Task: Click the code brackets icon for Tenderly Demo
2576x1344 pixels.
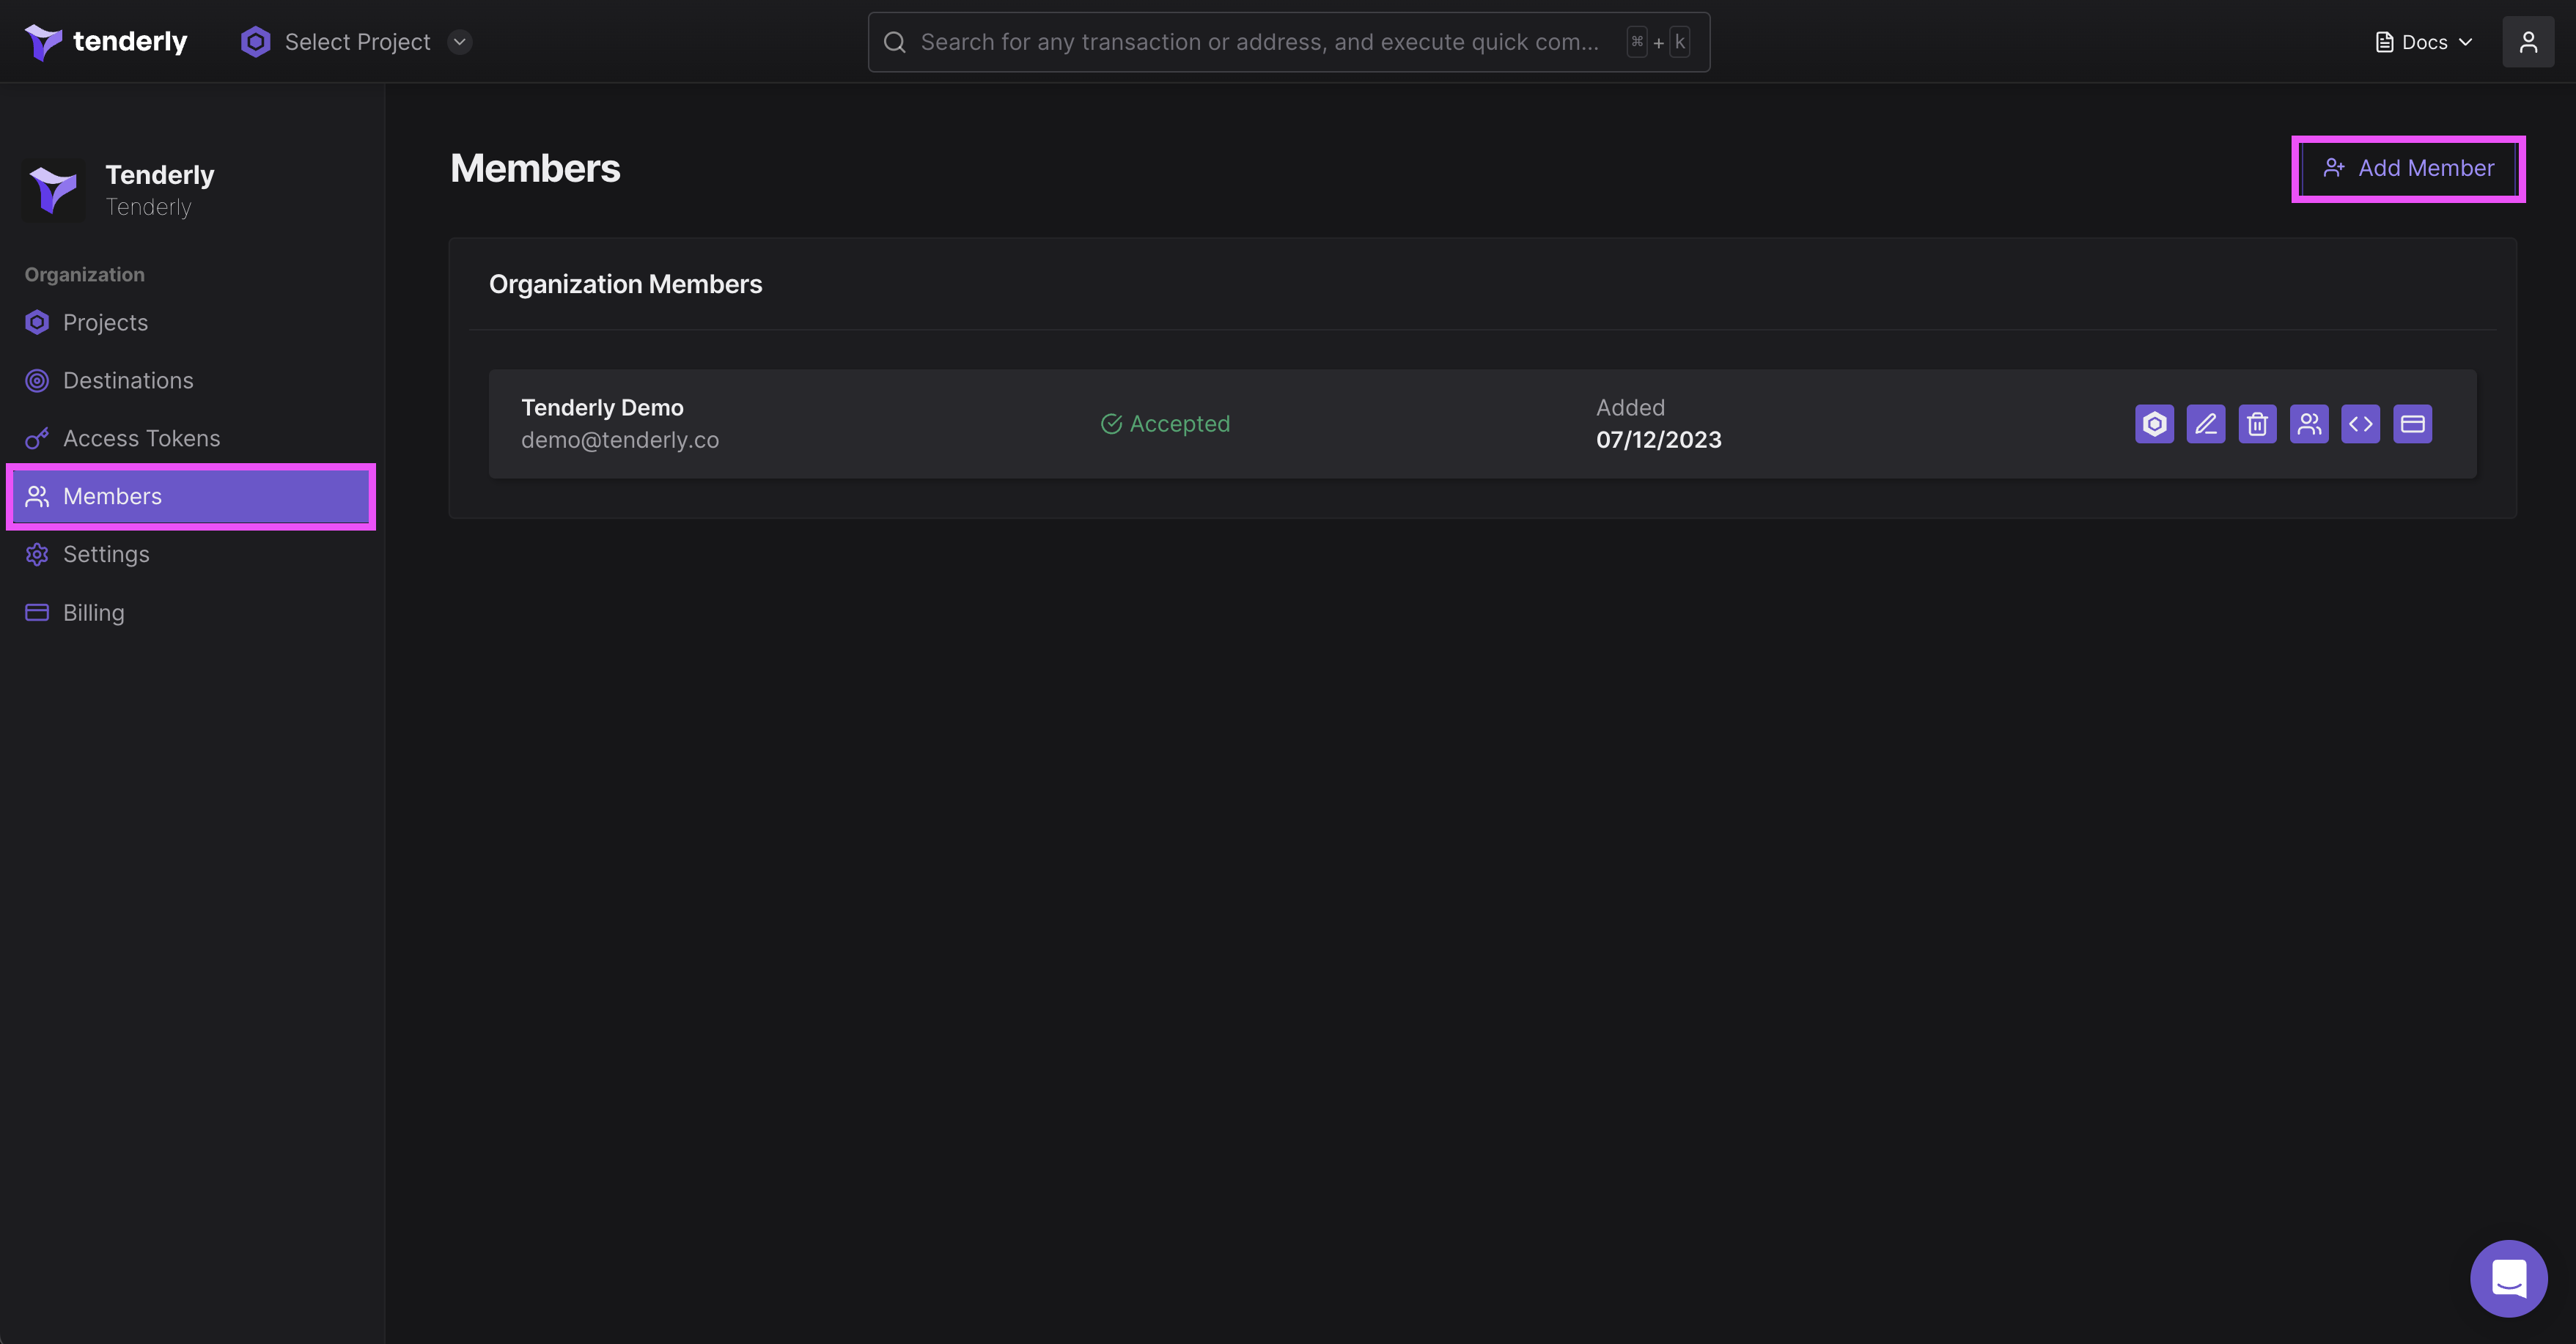Action: [2361, 424]
